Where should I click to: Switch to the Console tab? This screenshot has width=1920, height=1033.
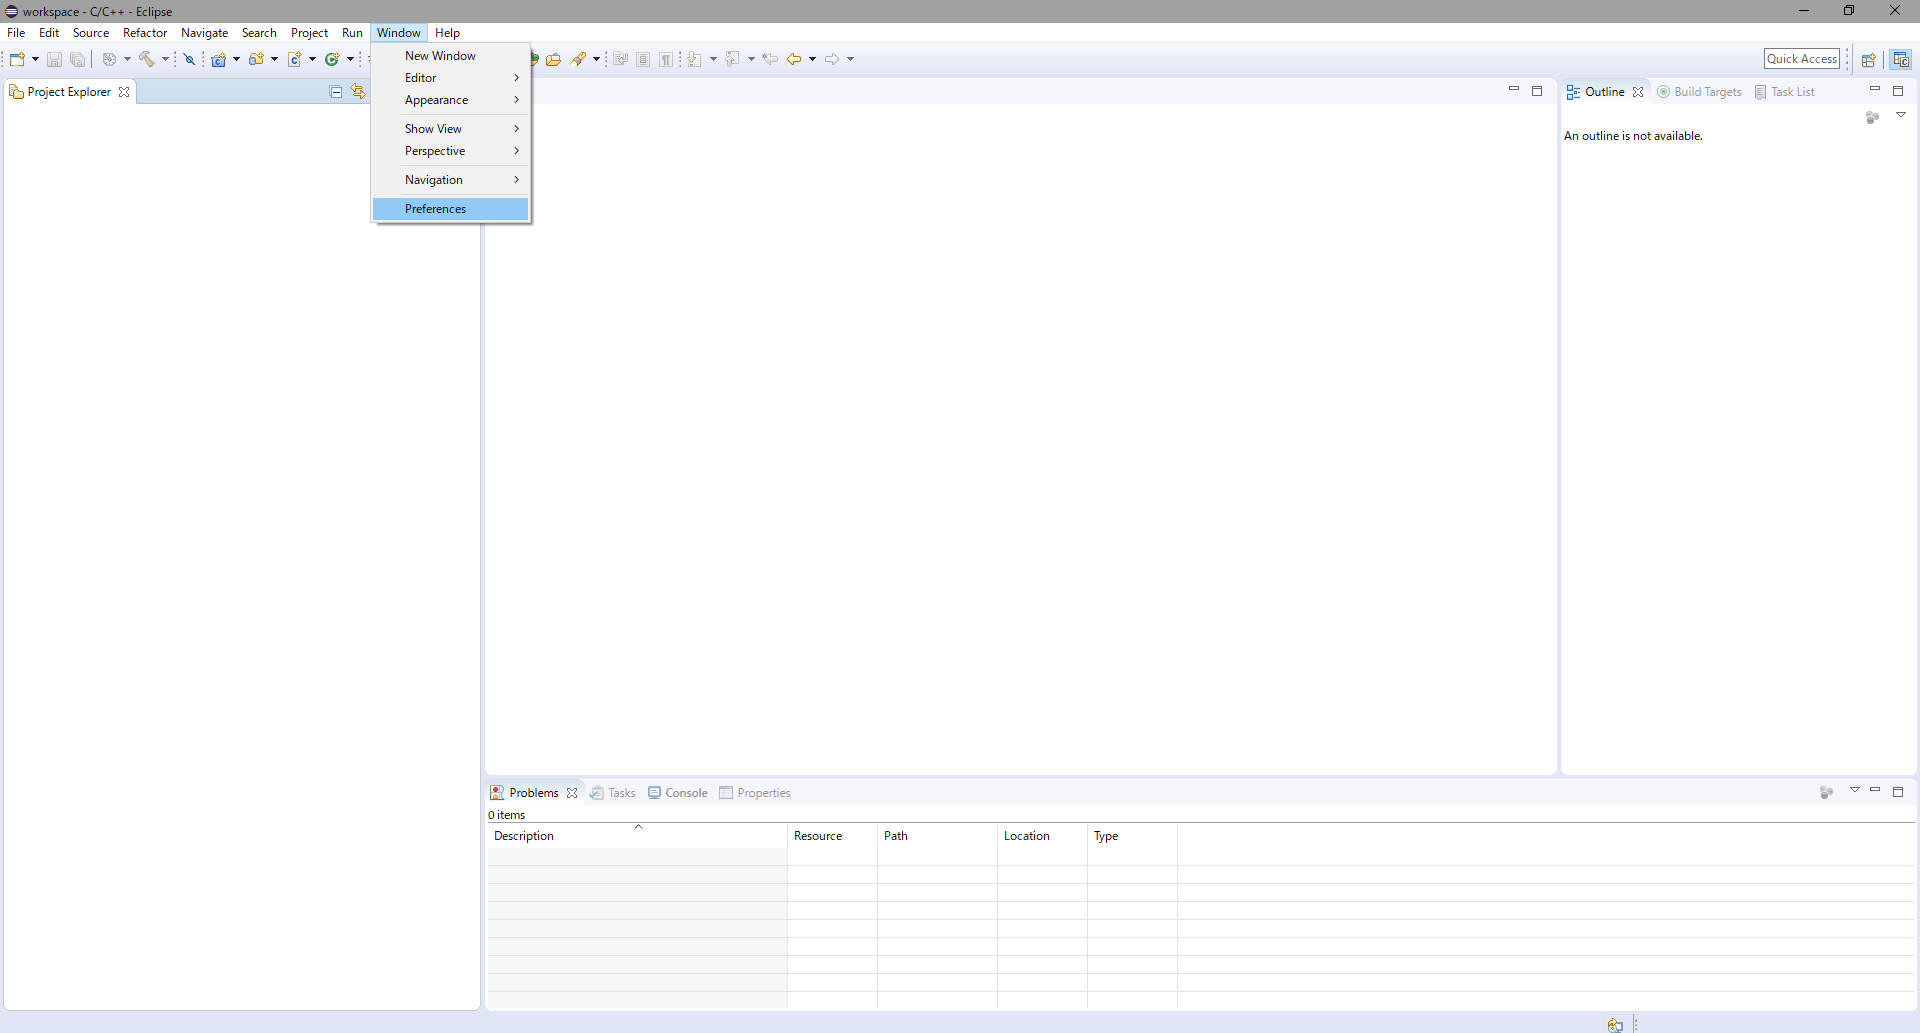679,793
